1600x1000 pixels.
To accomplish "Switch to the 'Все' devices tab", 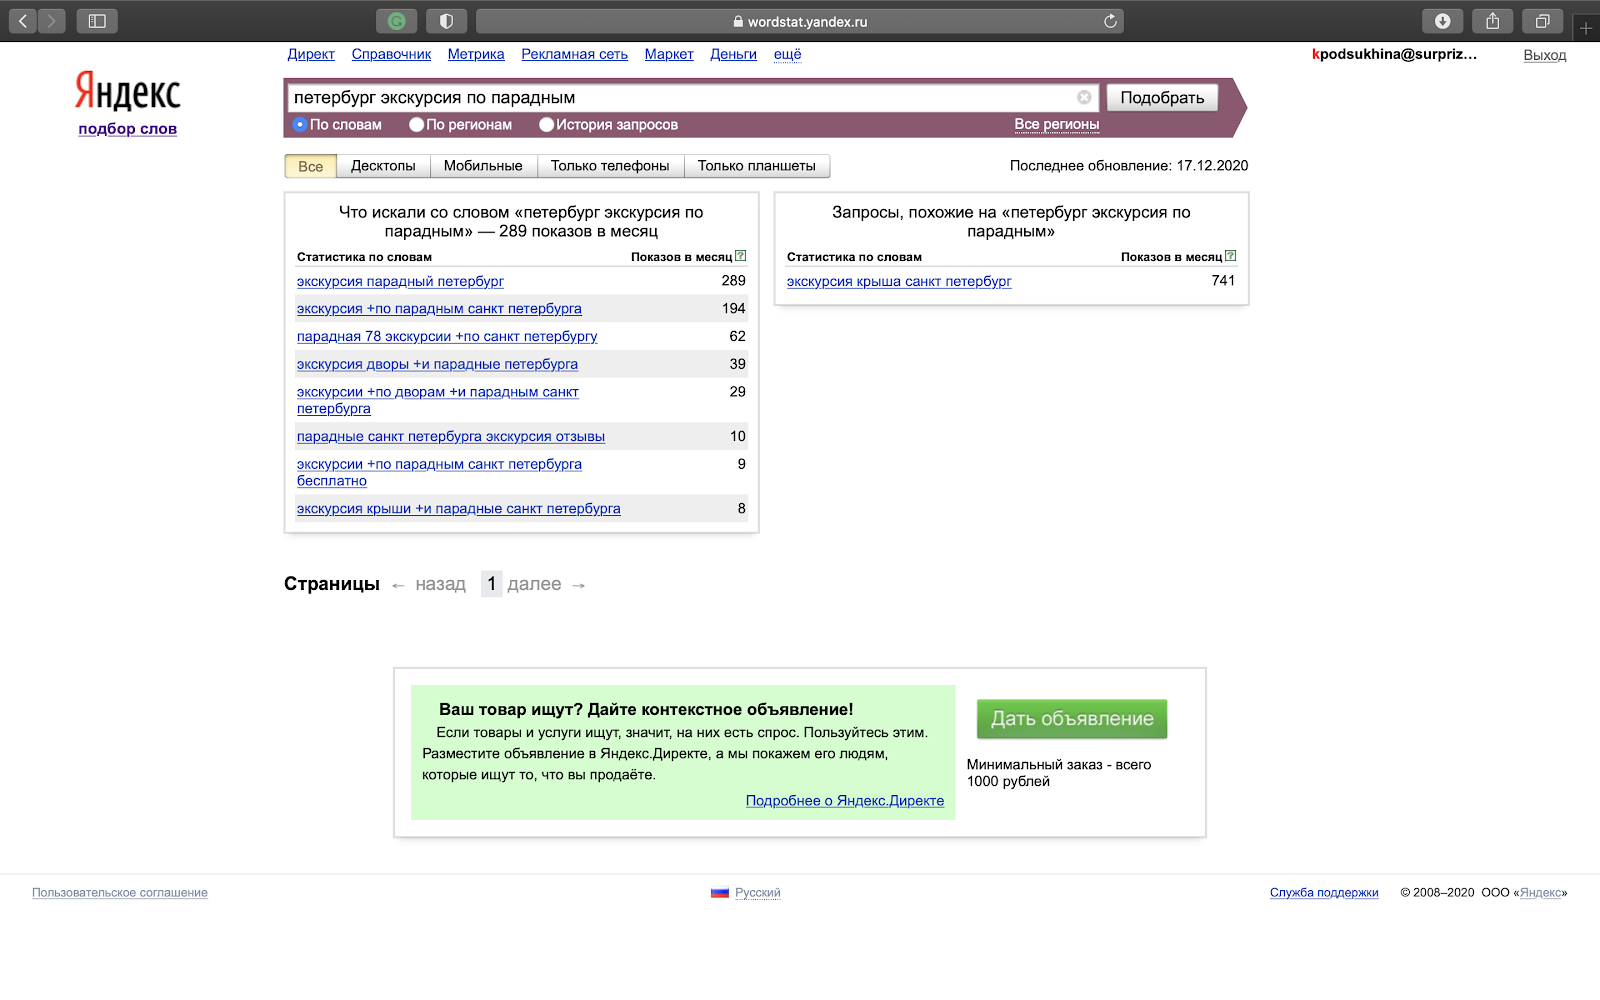I will pos(311,166).
